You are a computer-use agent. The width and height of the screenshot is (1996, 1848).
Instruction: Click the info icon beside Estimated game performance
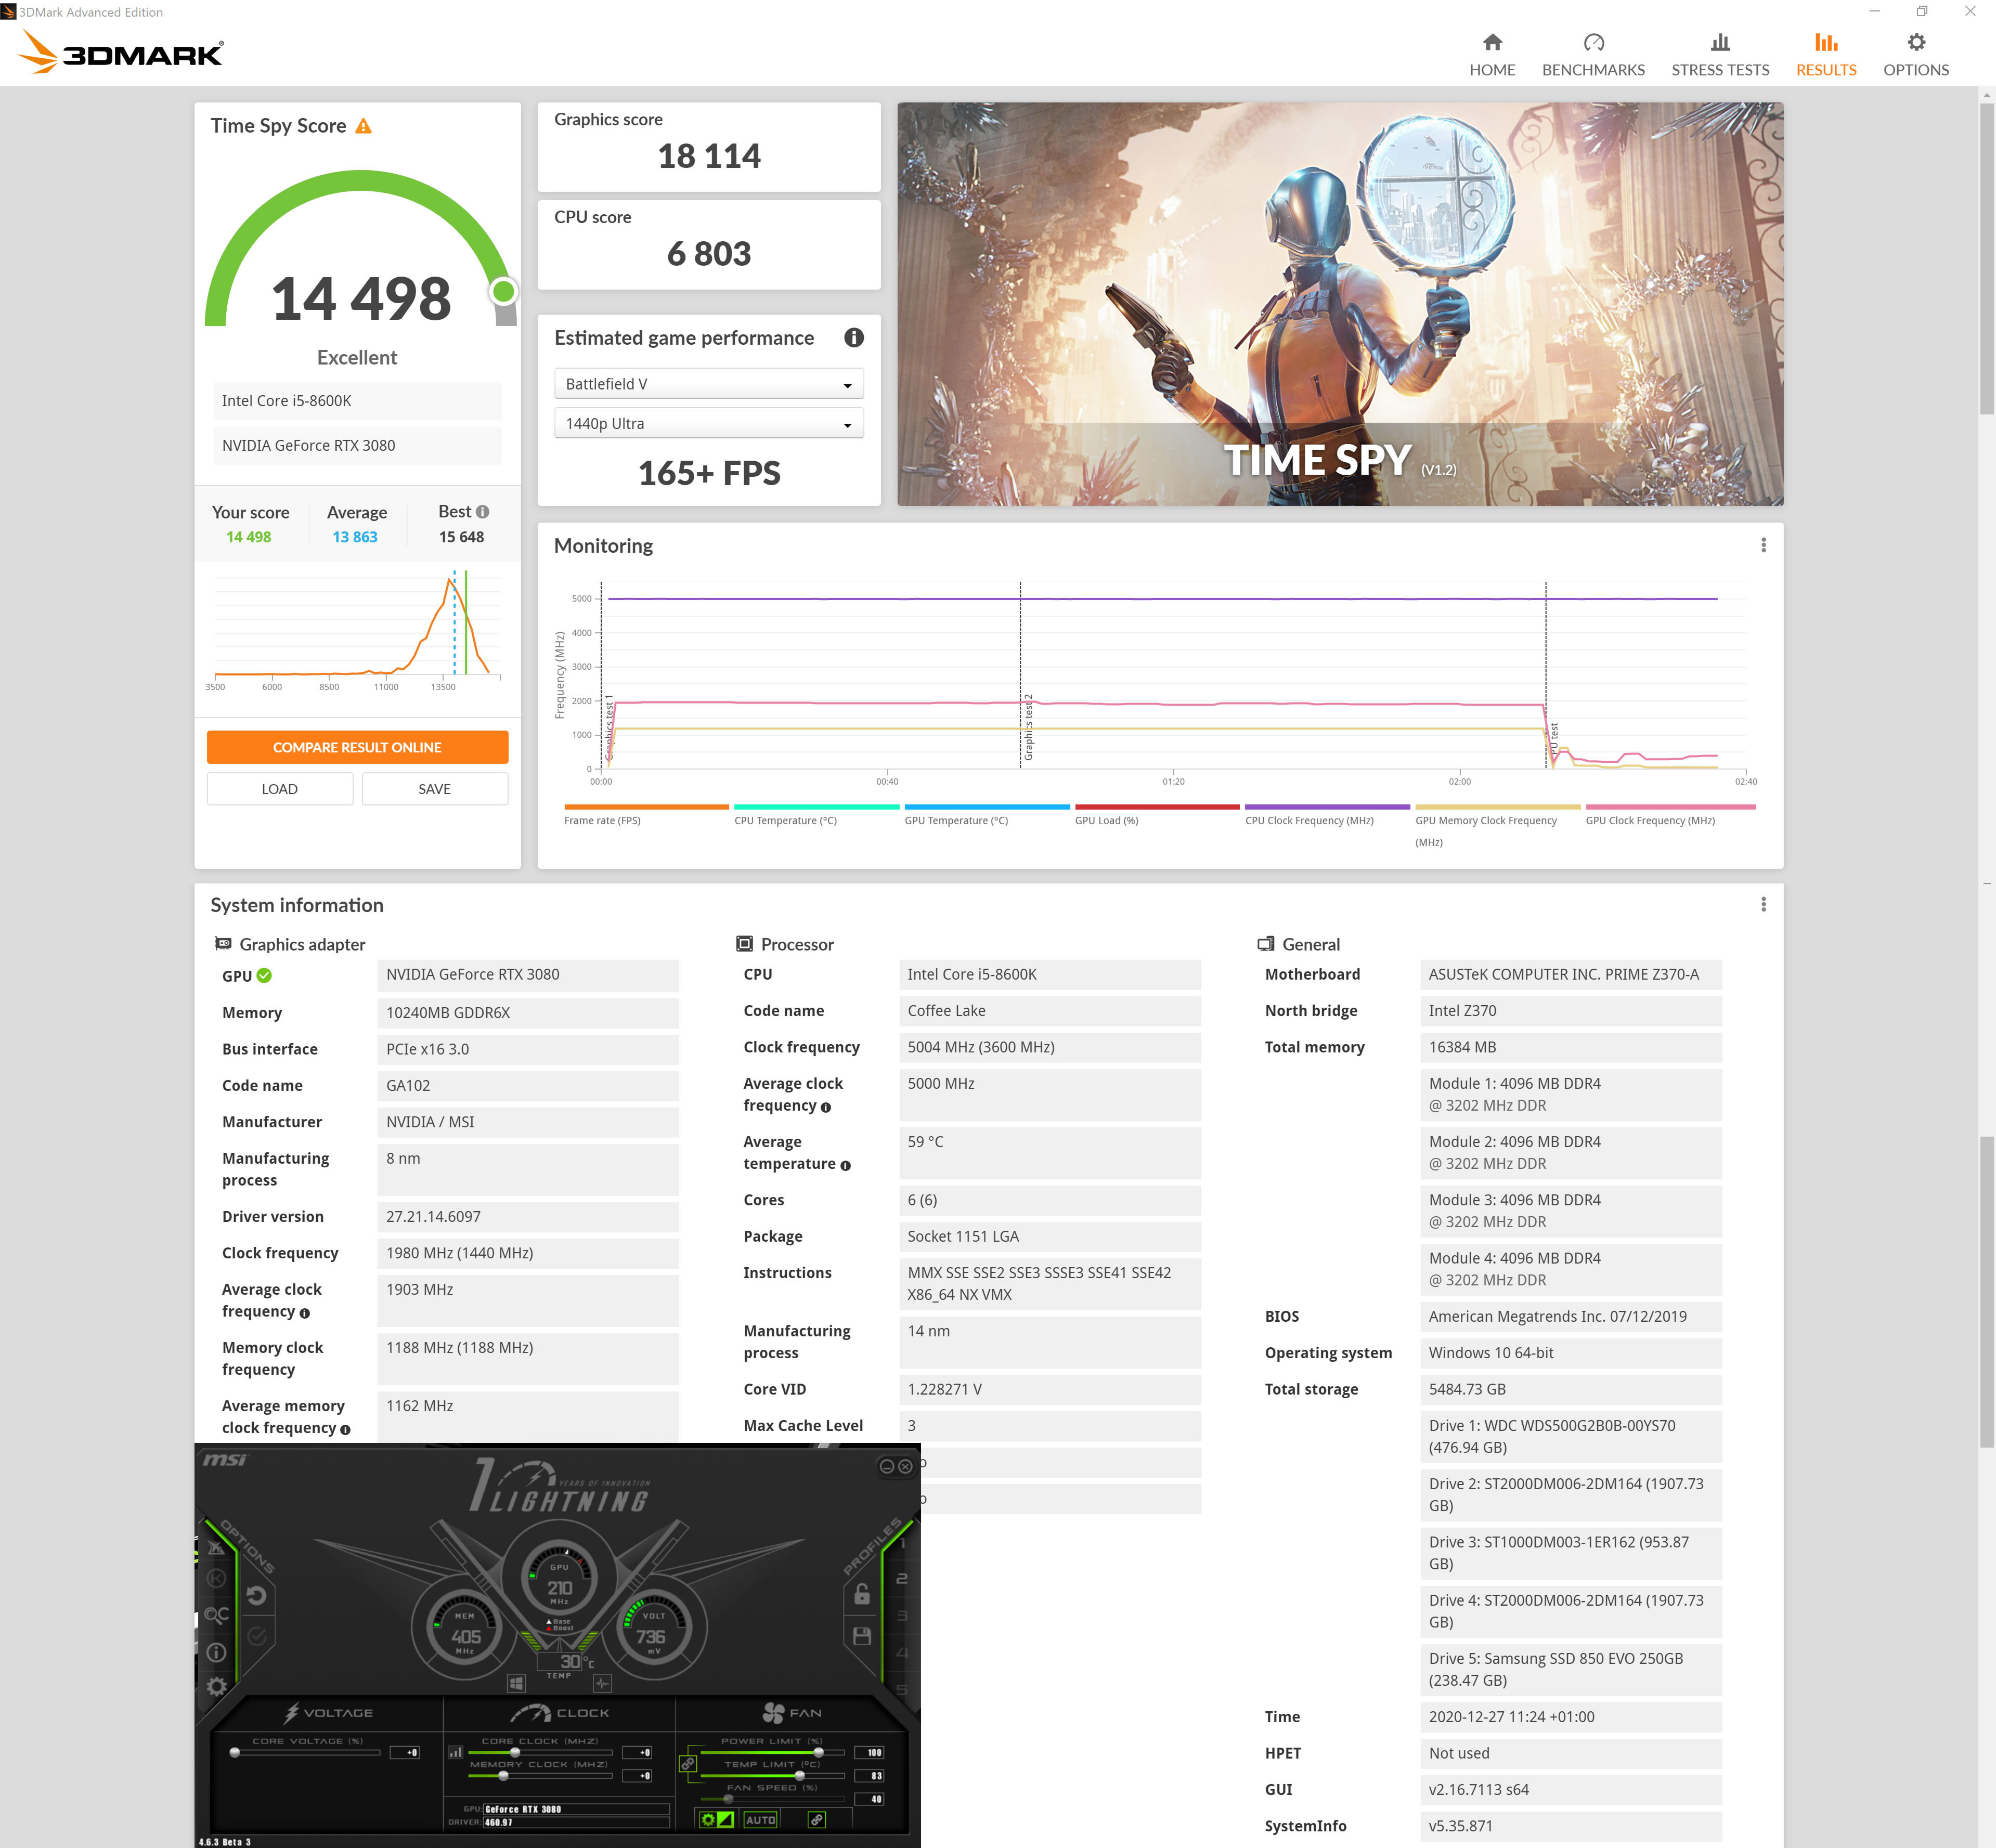pyautogui.click(x=853, y=338)
